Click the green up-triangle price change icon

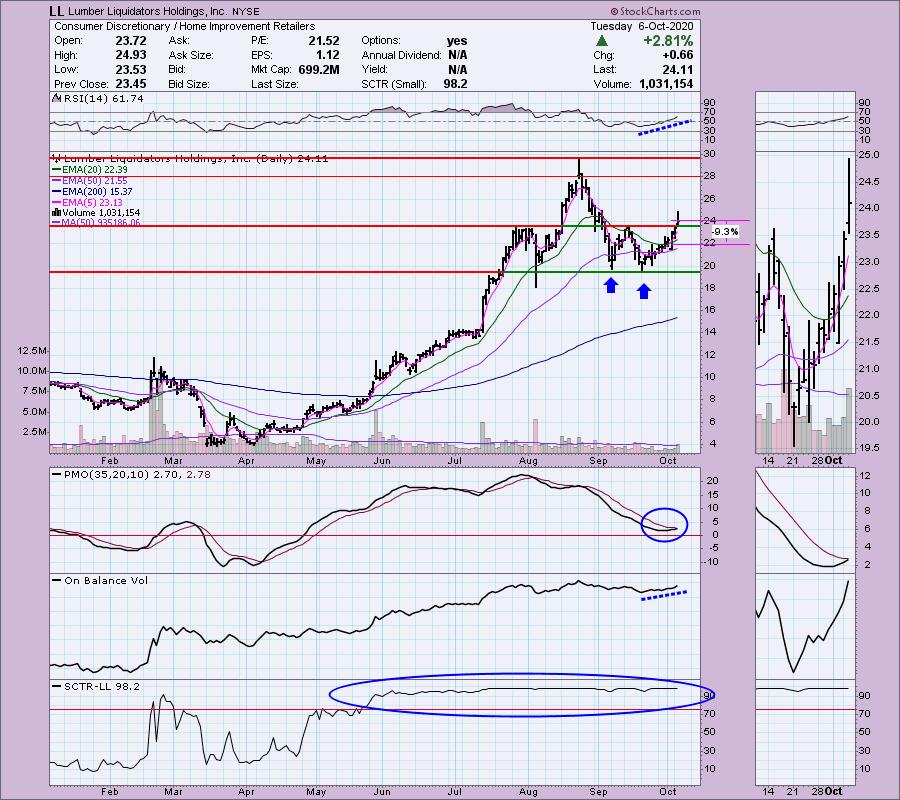coord(602,41)
